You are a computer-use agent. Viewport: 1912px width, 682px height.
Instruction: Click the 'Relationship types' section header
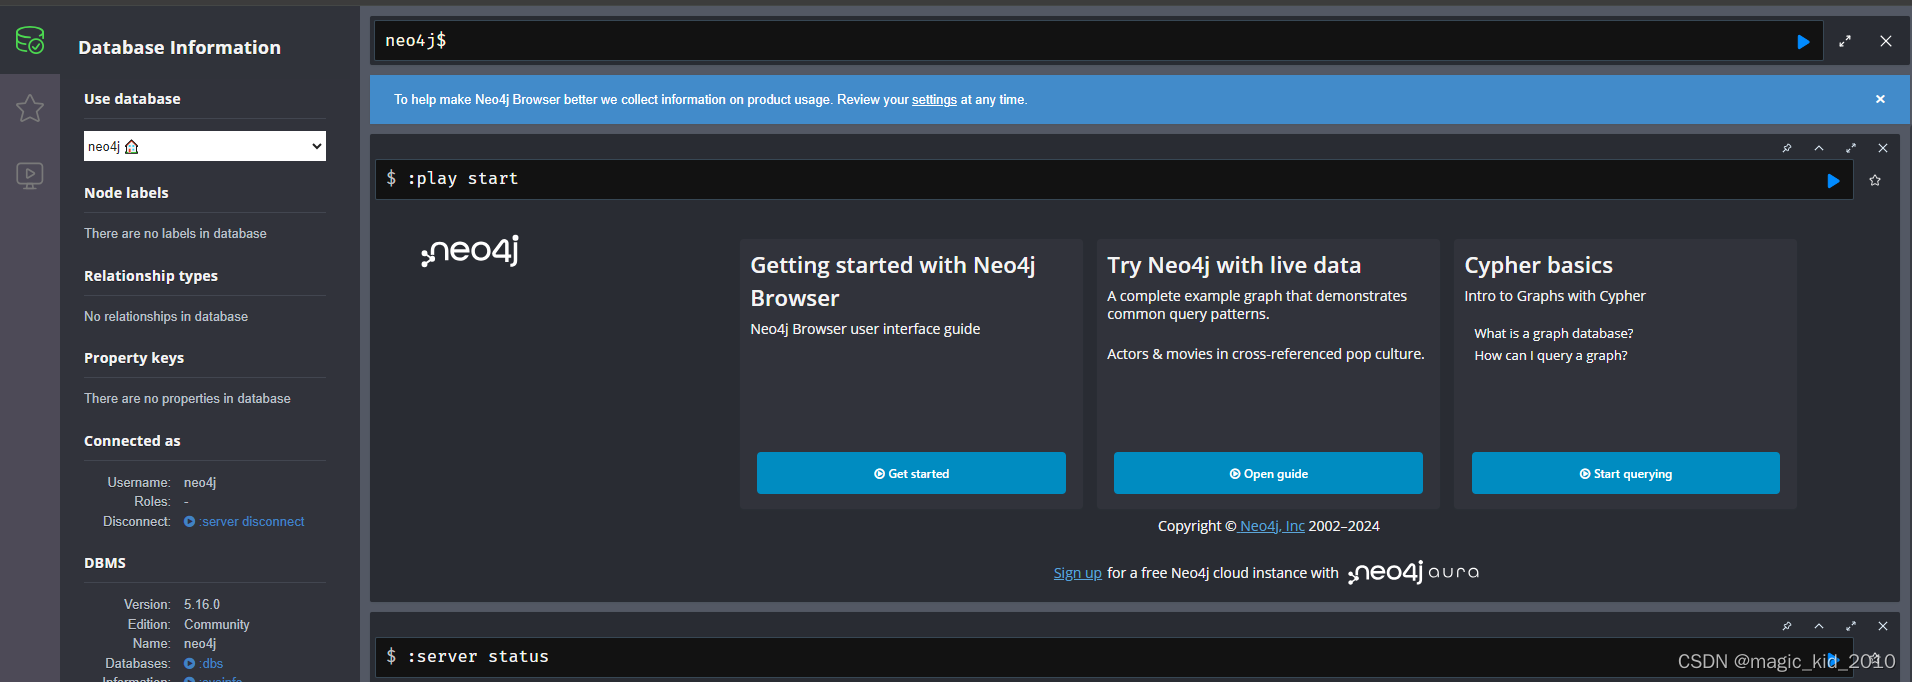[x=151, y=276]
